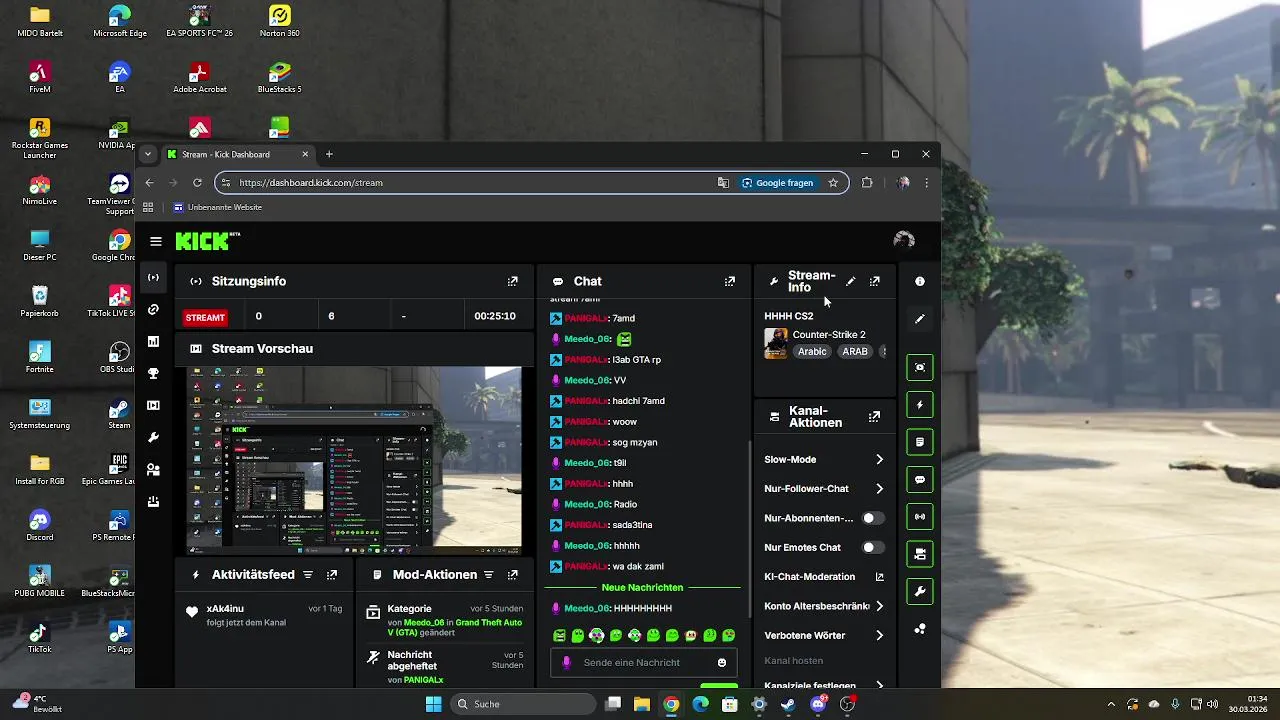Open Windows Start menu
Screen dimensions: 1280x720
[433, 704]
